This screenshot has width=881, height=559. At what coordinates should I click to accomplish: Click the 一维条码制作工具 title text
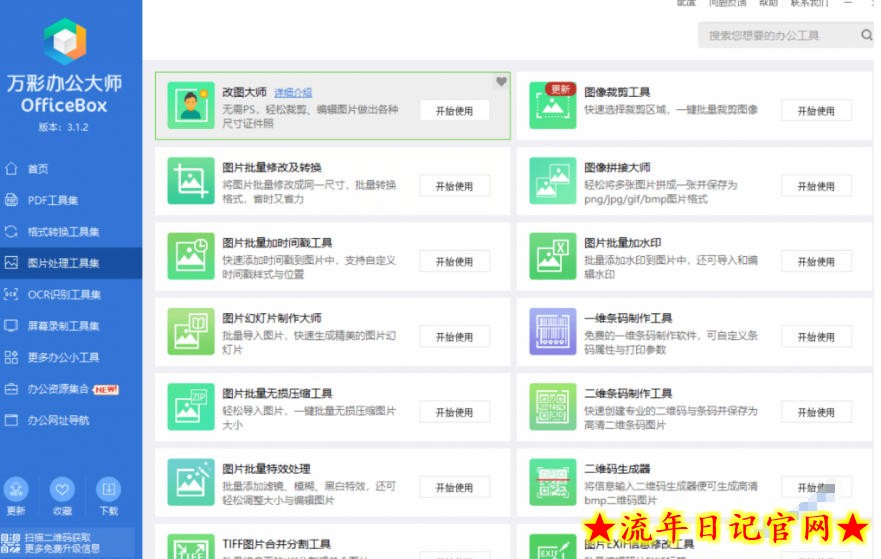(628, 318)
